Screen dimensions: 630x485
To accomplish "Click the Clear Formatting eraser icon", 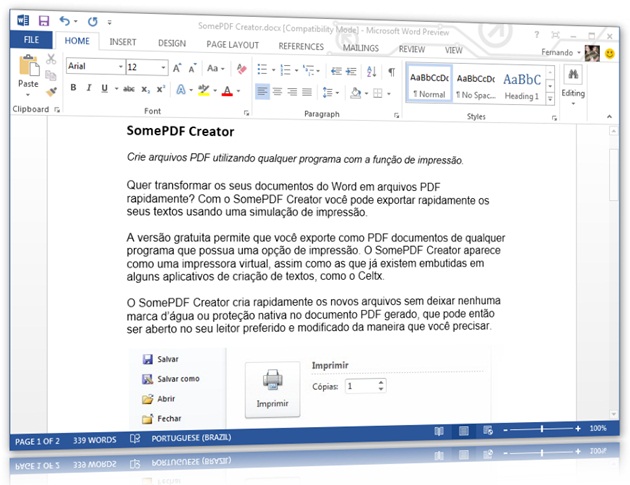I will (241, 69).
